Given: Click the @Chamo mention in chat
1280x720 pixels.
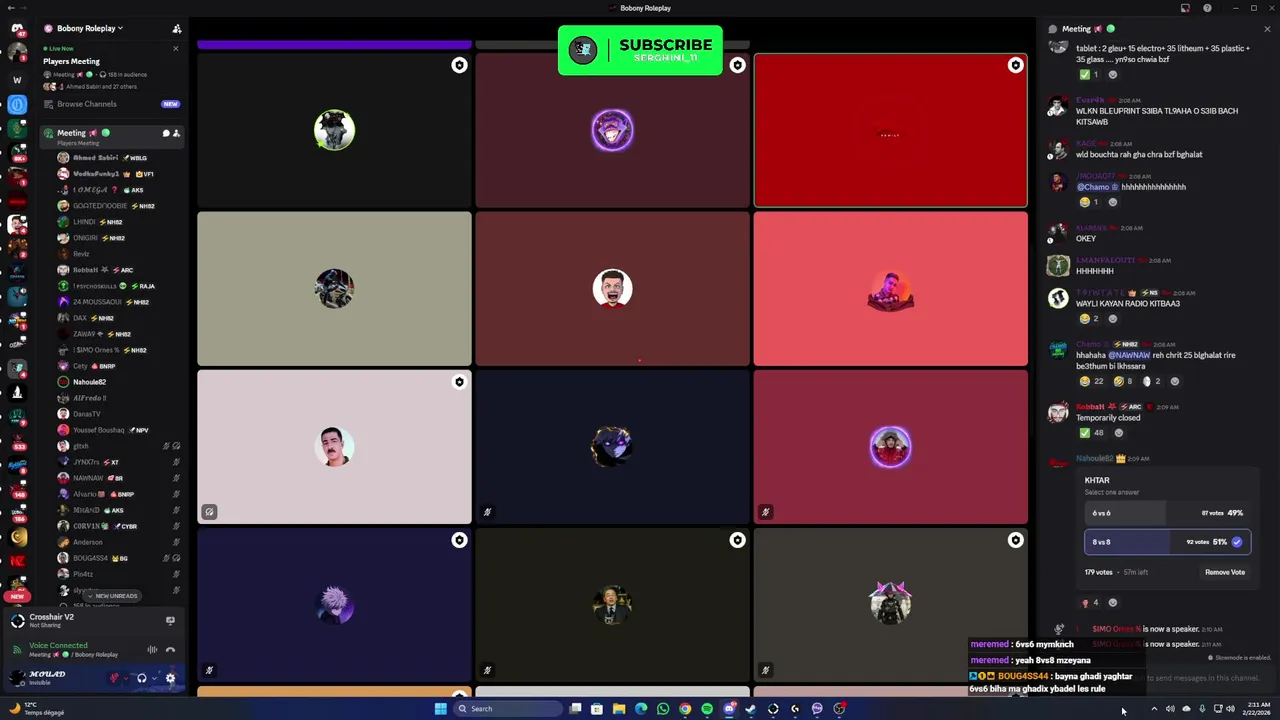Looking at the screenshot, I should click(x=1097, y=187).
